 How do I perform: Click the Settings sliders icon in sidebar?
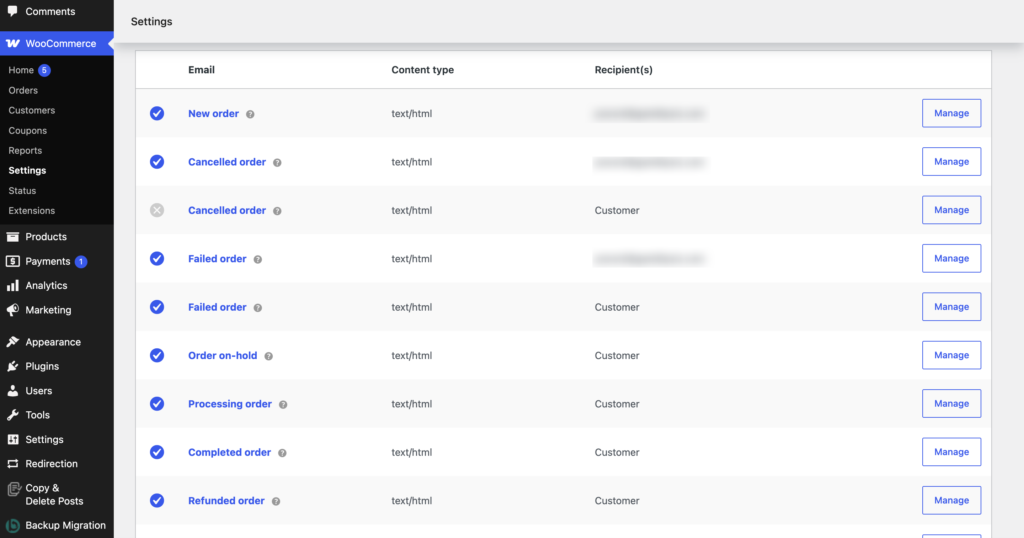pos(12,439)
